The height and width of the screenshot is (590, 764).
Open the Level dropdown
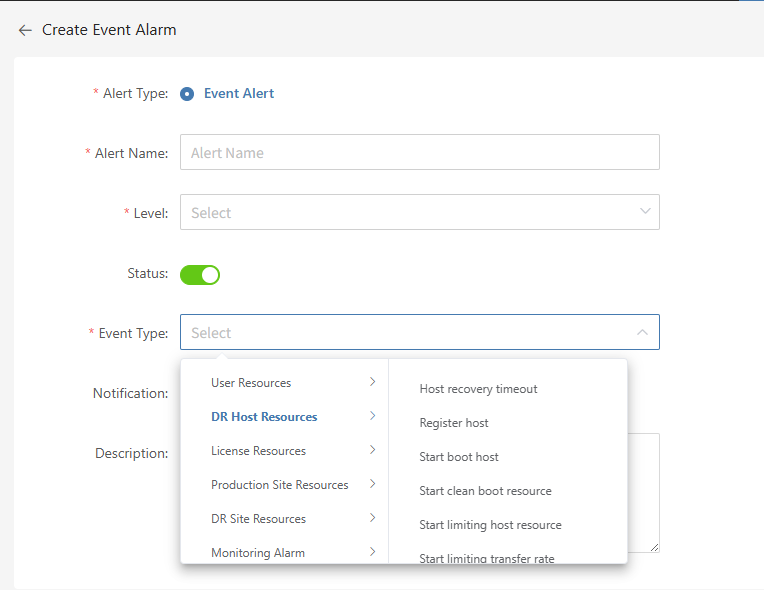pyautogui.click(x=420, y=212)
